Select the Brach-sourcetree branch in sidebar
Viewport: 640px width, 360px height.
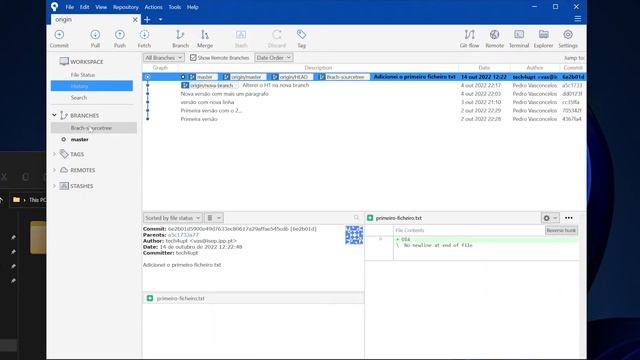[x=94, y=128]
